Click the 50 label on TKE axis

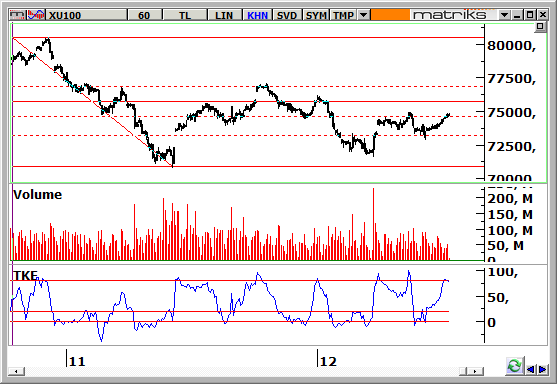pos(498,298)
